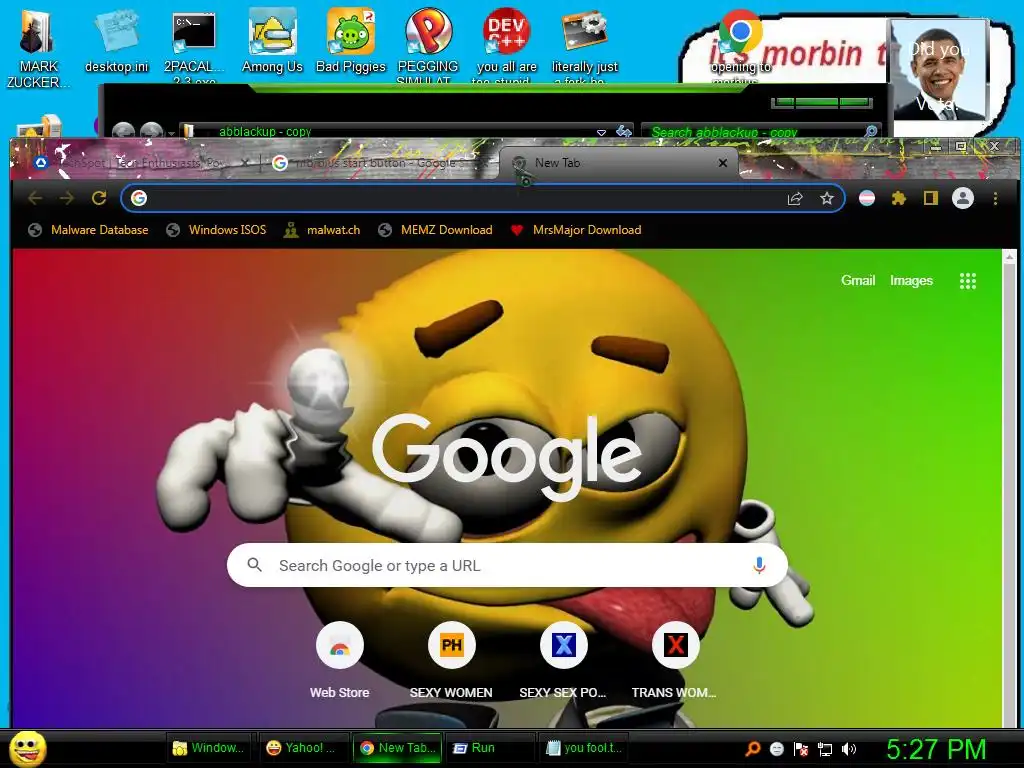Open the side panel icon in Chrome toolbar

[x=931, y=198]
